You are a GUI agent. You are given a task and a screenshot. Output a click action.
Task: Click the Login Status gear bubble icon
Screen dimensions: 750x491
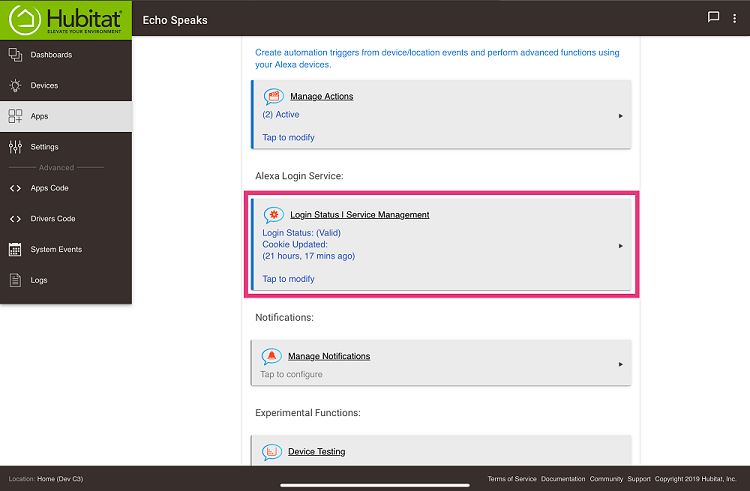tap(274, 215)
